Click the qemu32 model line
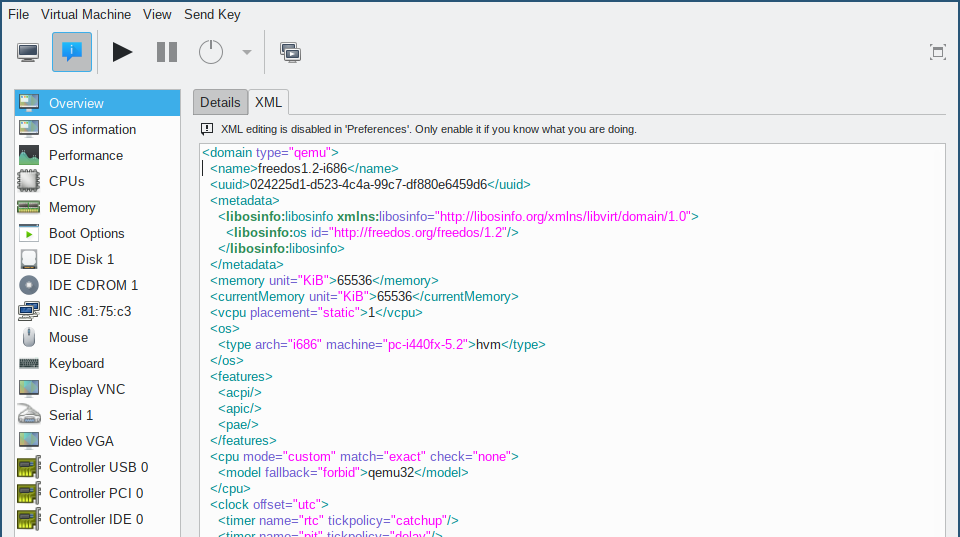 [343, 472]
